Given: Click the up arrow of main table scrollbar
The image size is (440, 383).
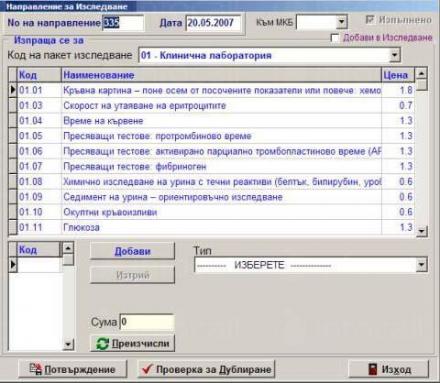Looking at the screenshot, I should (x=422, y=73).
